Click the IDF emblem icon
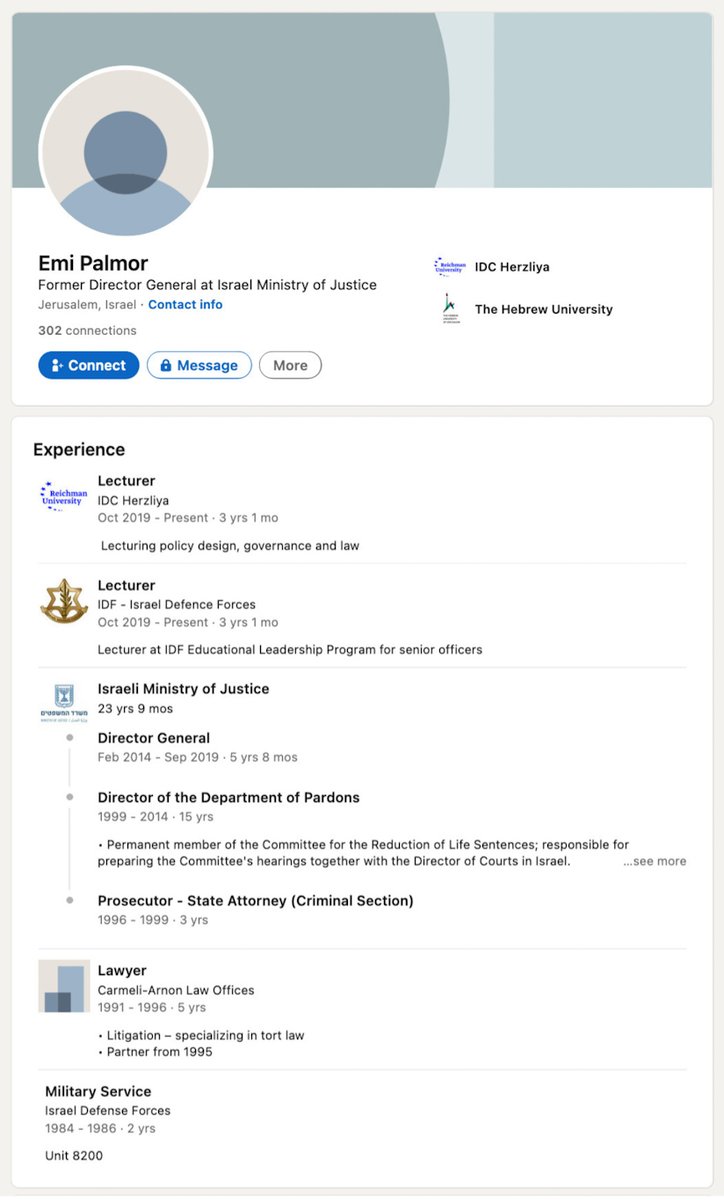 pos(64,600)
